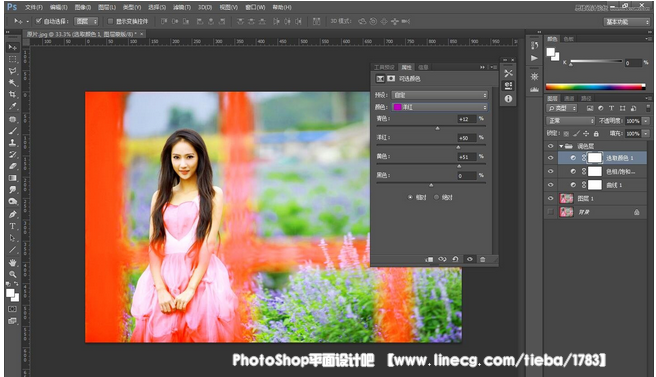
Task: Hide the 曲线 1 layer
Action: 551,185
